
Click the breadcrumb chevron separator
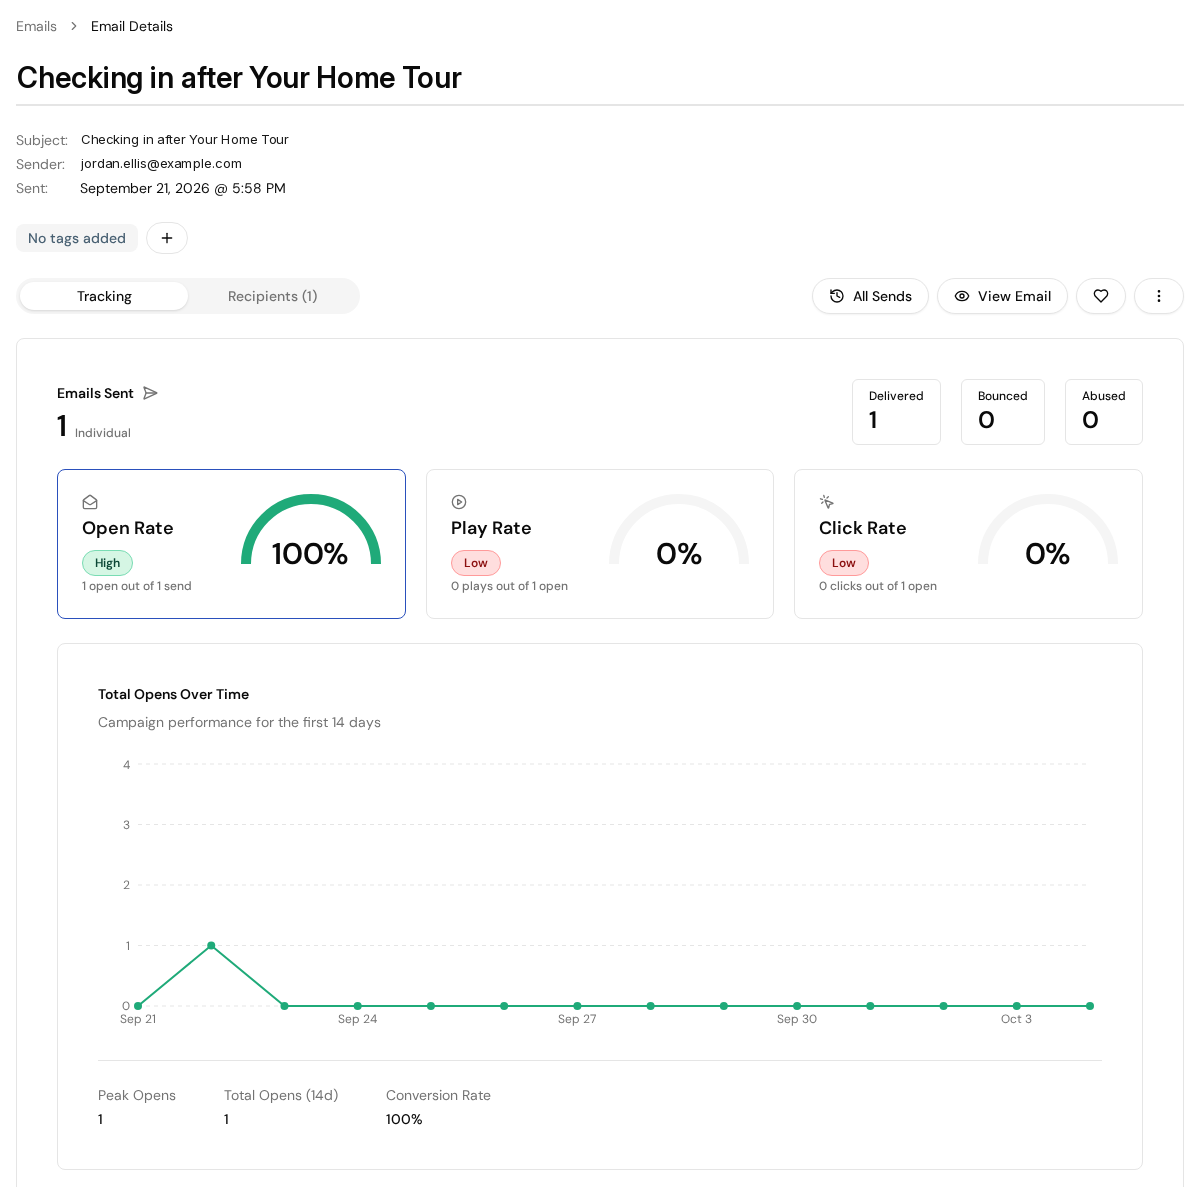(x=74, y=26)
